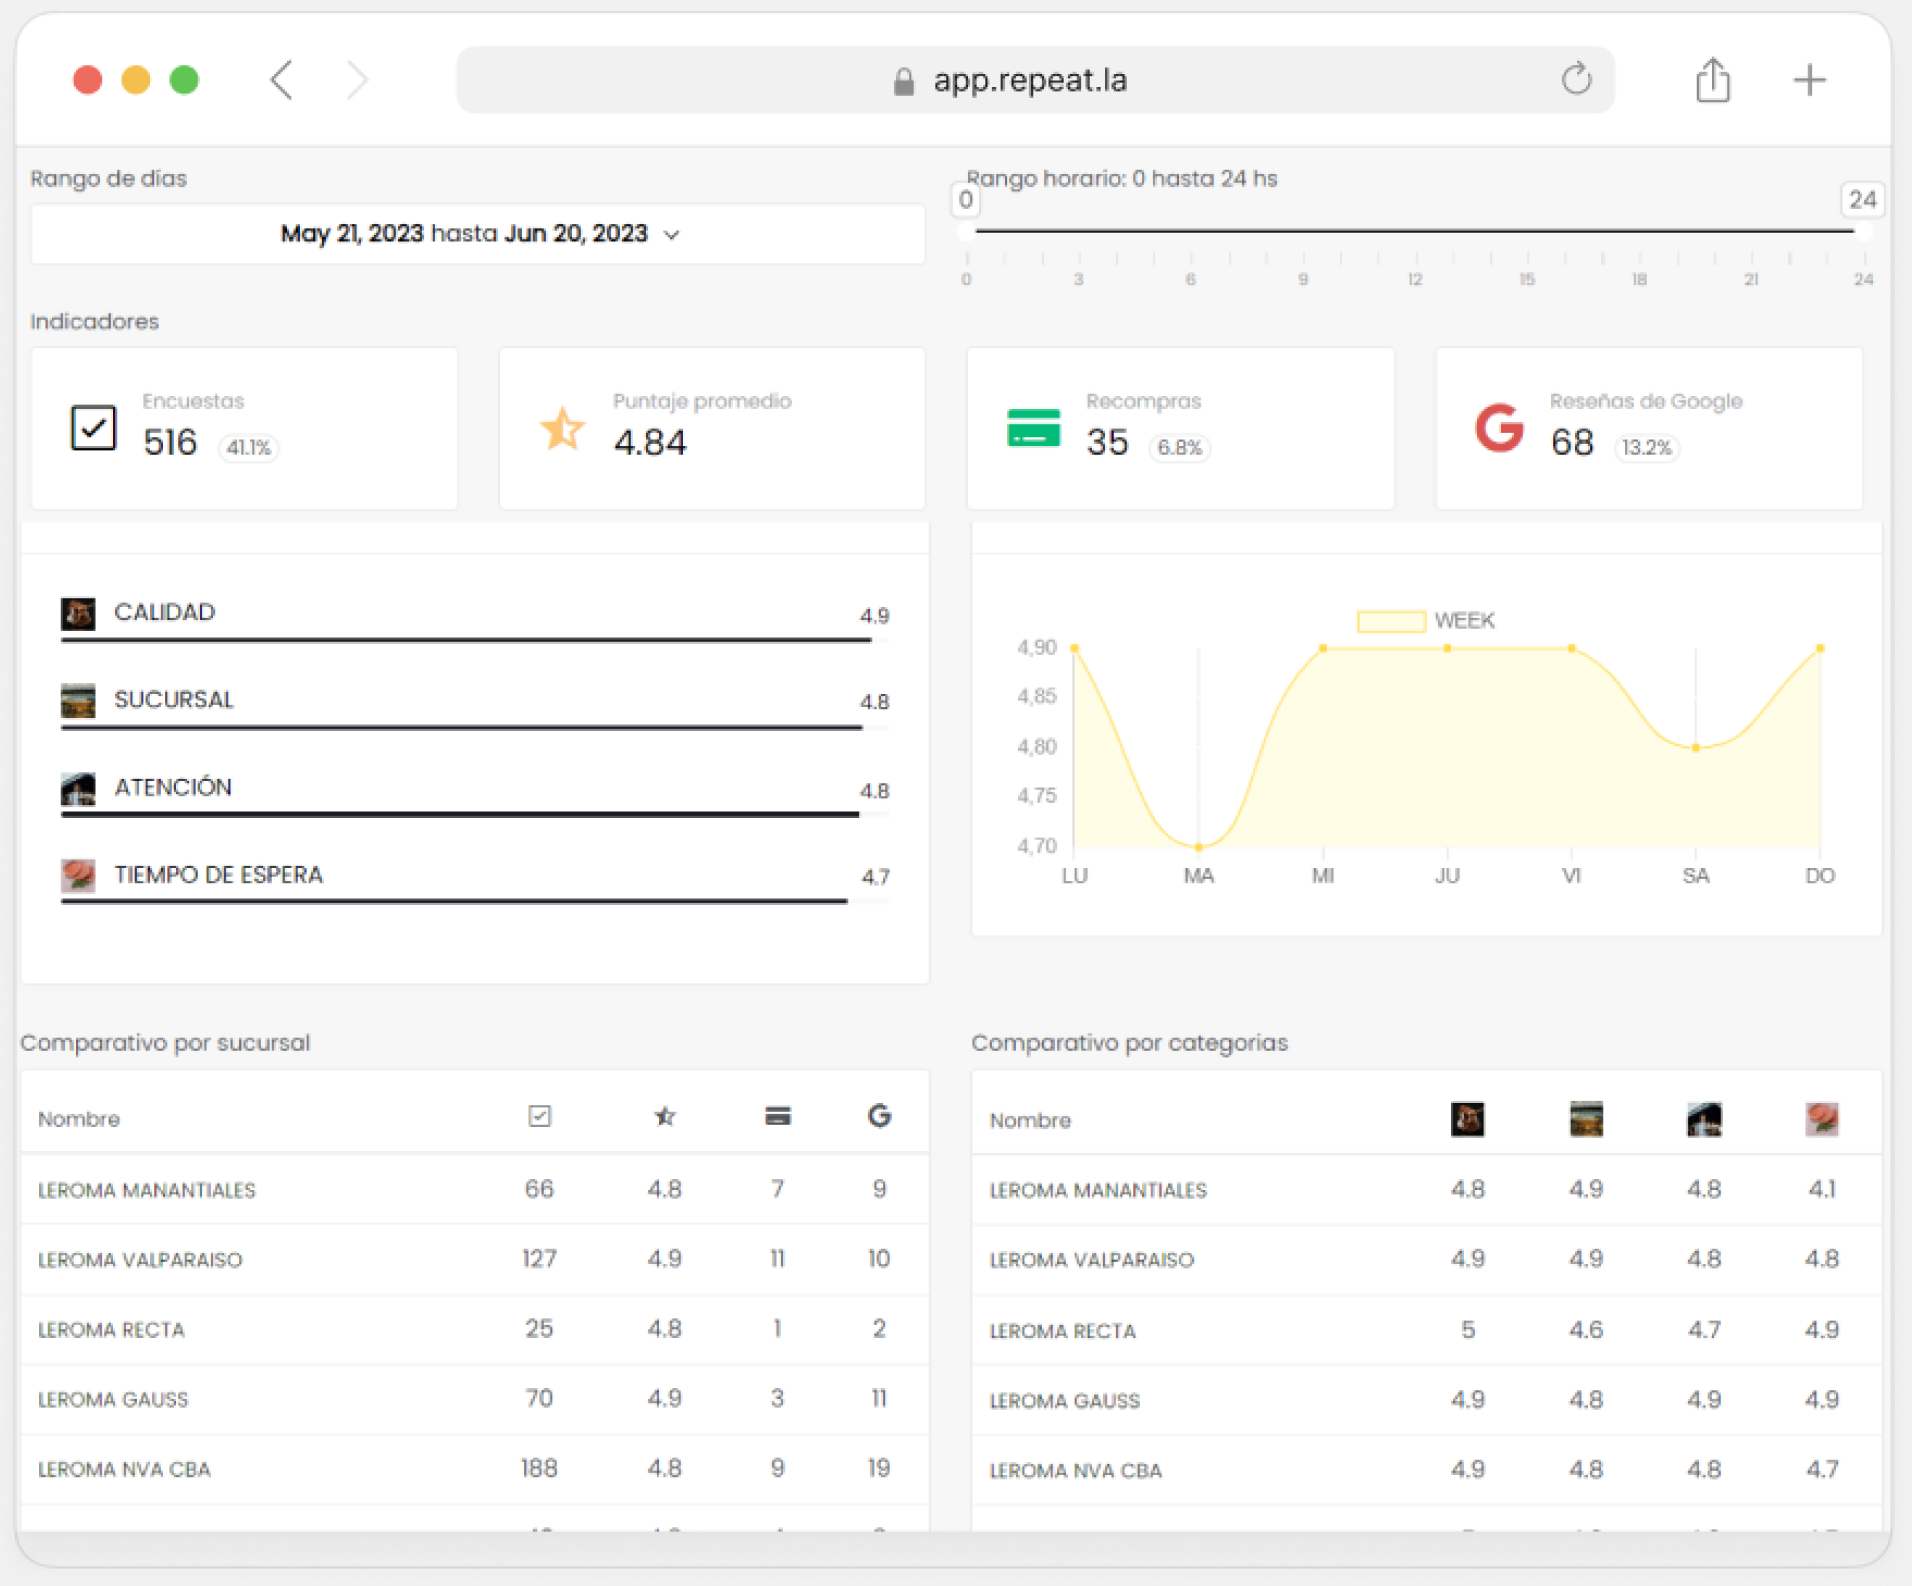Viewport: 1912px width, 1586px height.
Task: Click the surveys checkbox column header icon
Action: point(539,1116)
